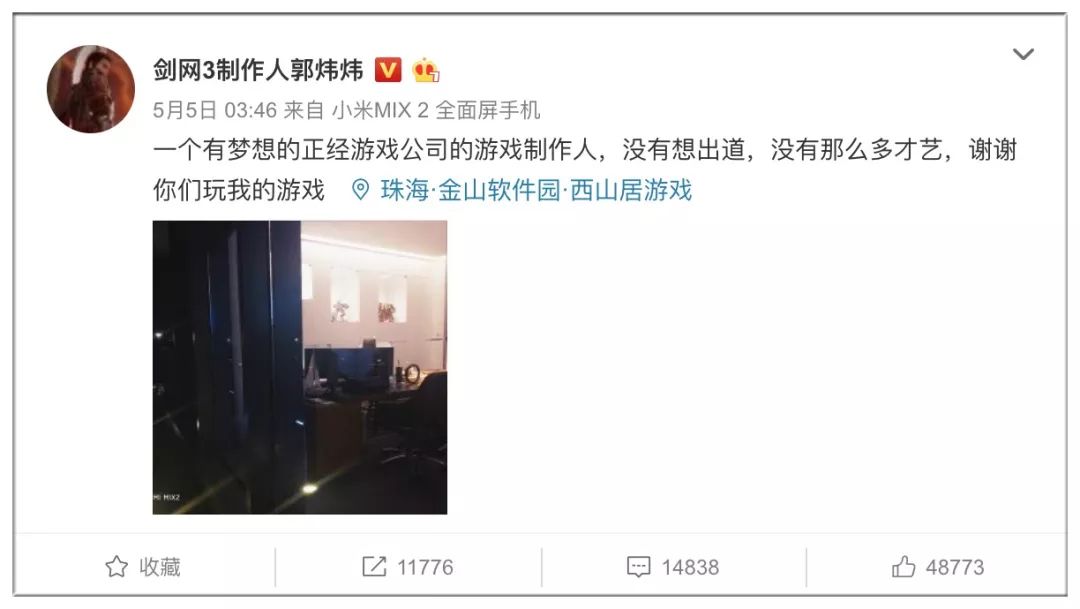Enlarge the office photo thumbnail
This screenshot has width=1080, height=609.
300,367
